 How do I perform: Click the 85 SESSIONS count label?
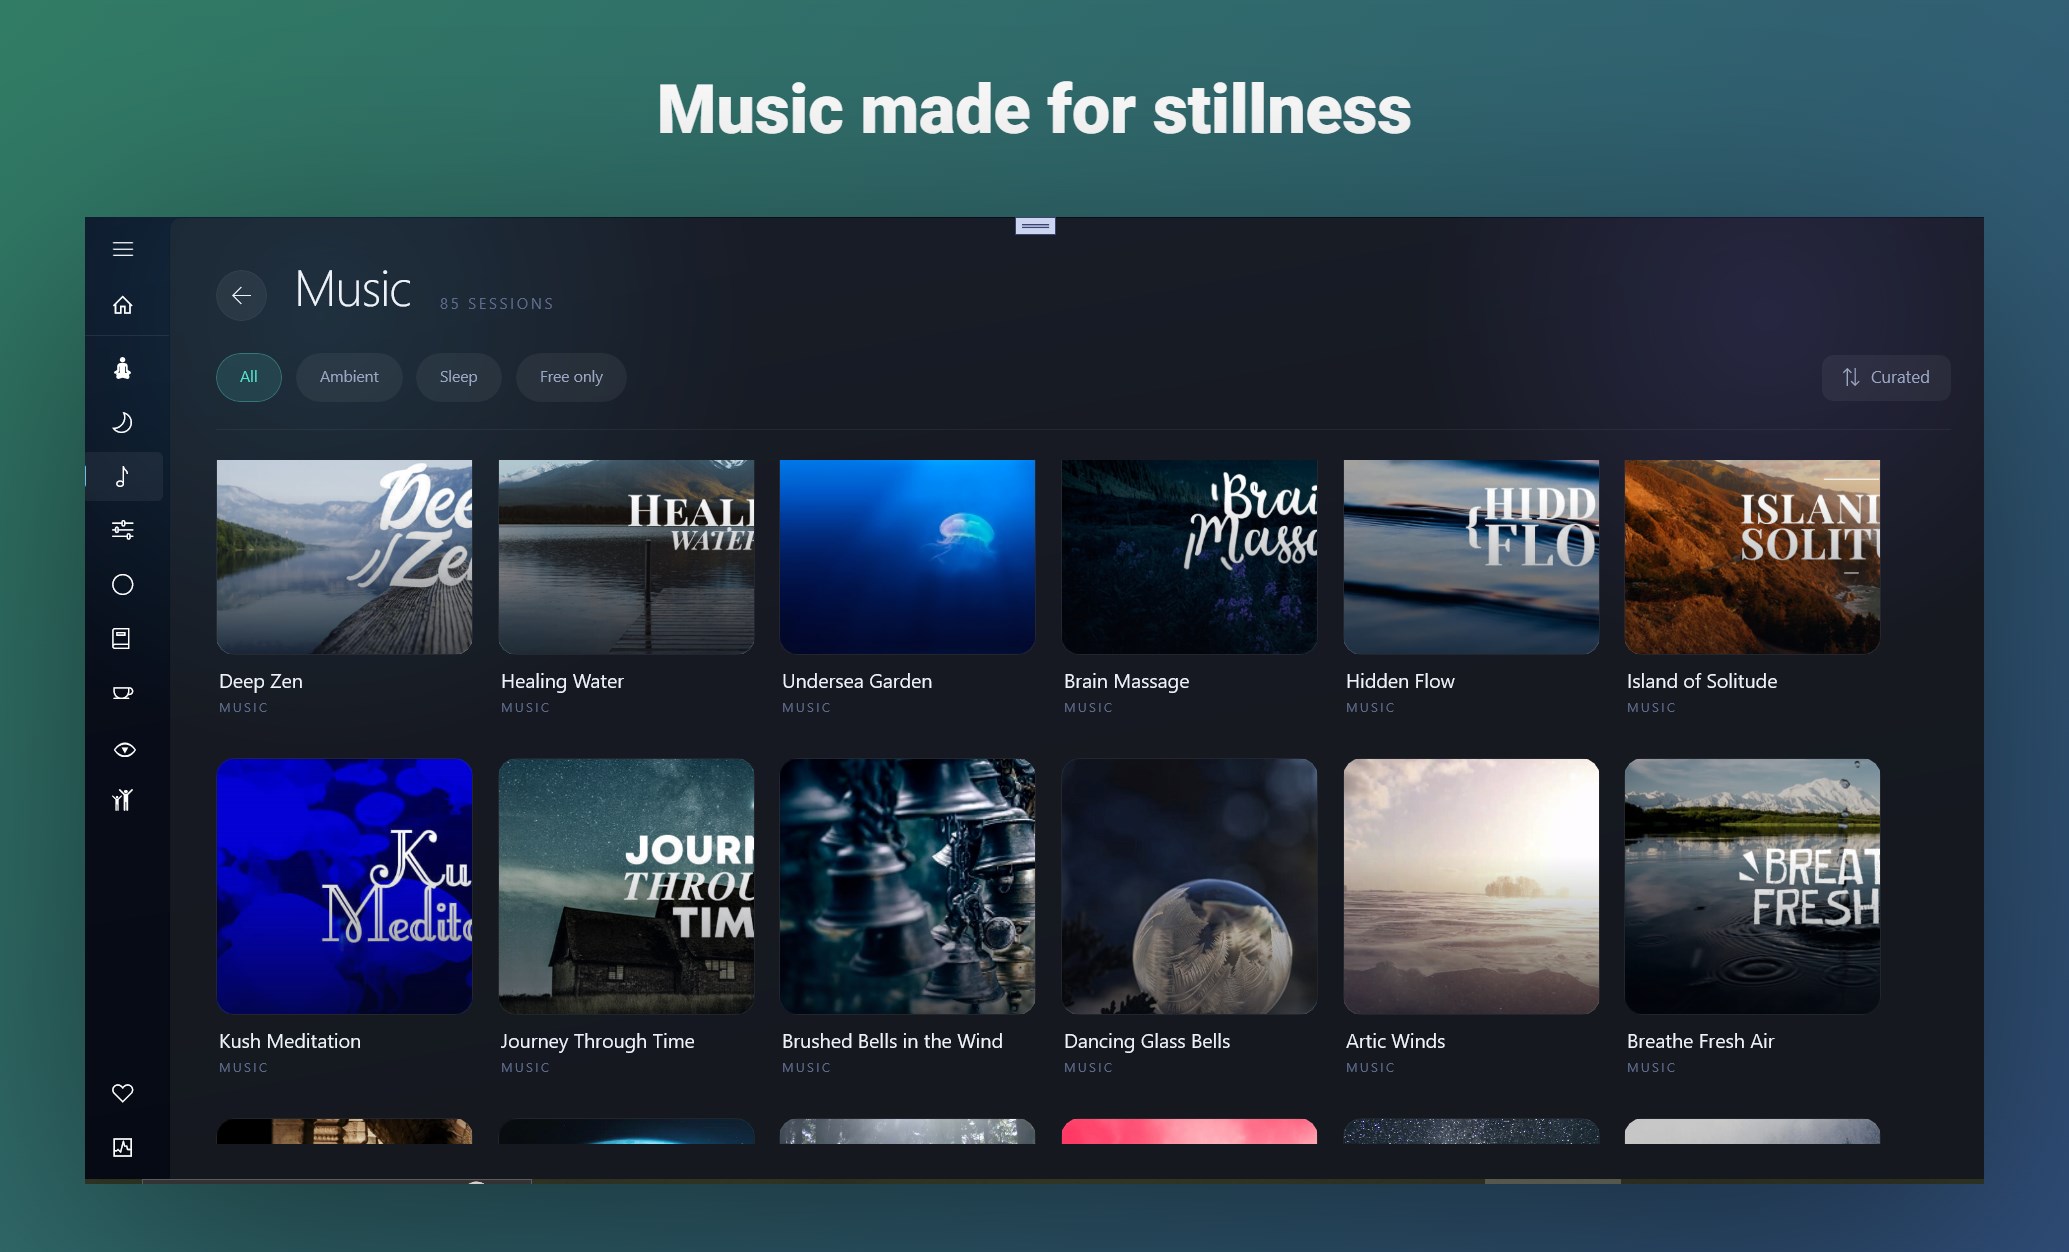496,304
